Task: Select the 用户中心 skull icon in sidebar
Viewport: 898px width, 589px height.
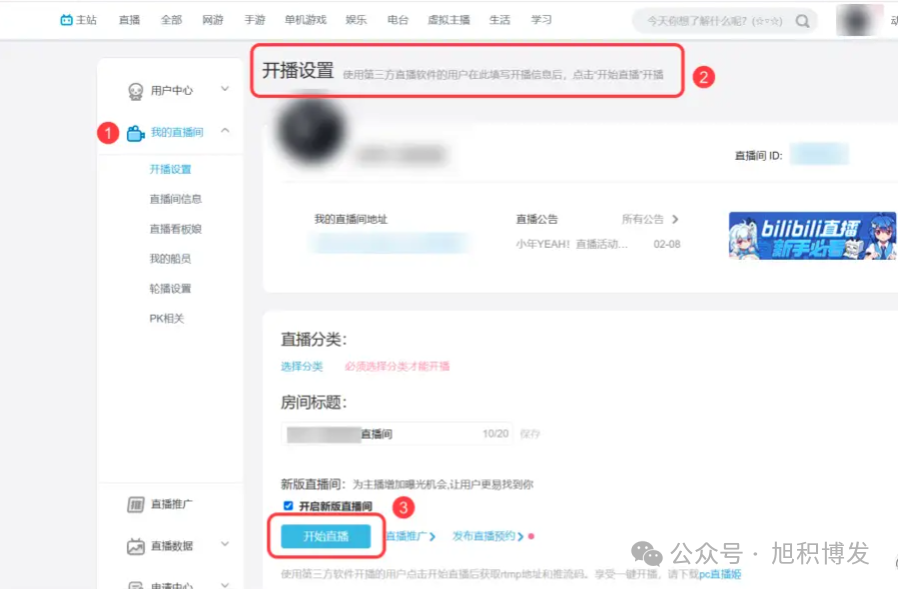Action: 136,91
